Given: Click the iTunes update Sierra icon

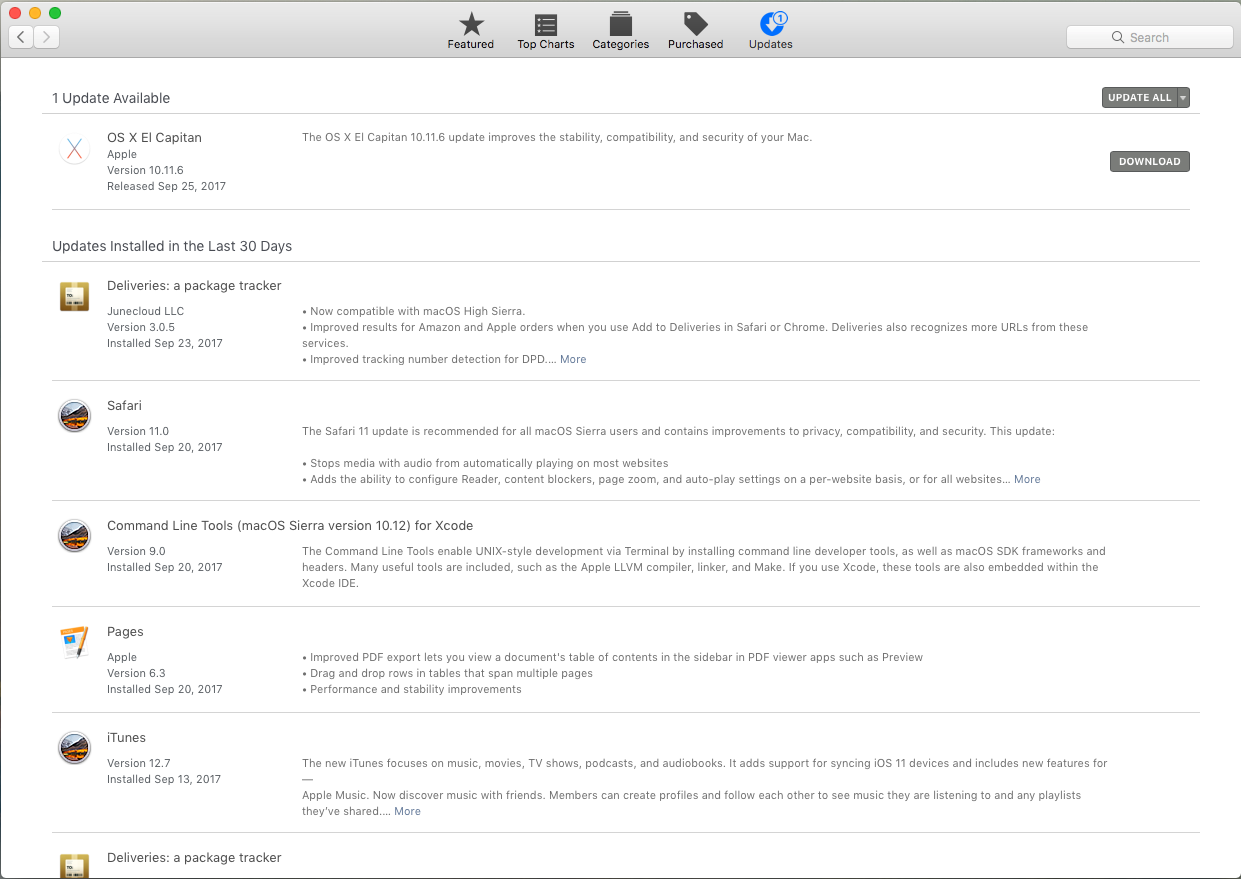Looking at the screenshot, I should pos(74,747).
